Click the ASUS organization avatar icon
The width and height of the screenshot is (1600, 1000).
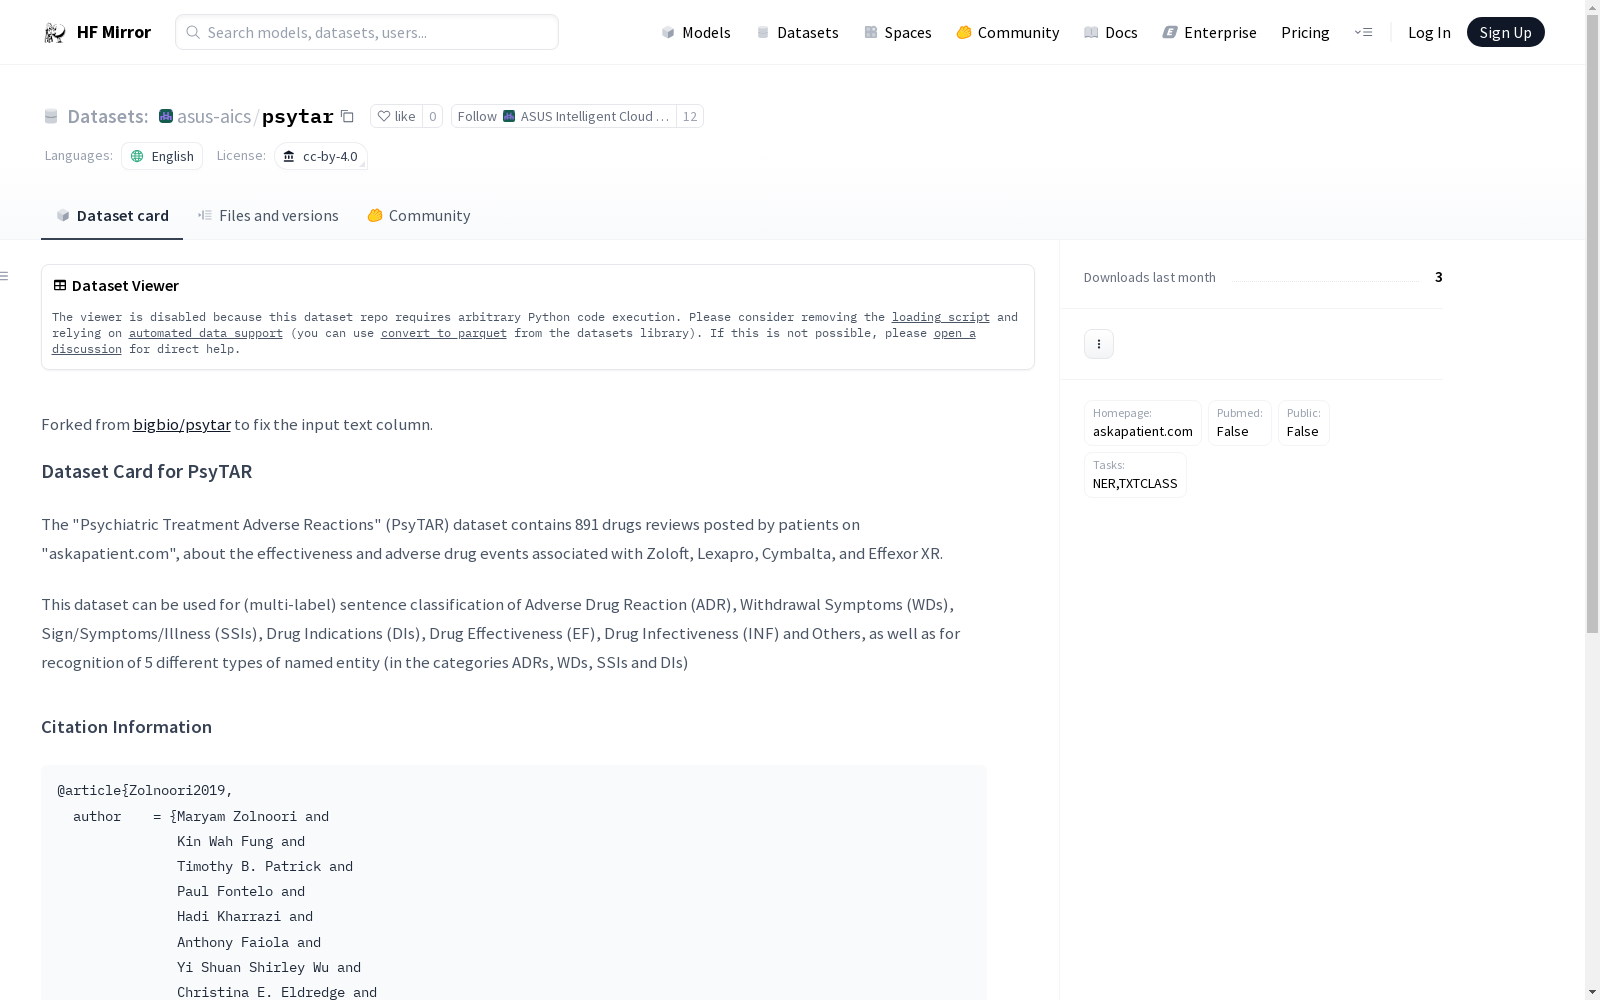tap(166, 116)
